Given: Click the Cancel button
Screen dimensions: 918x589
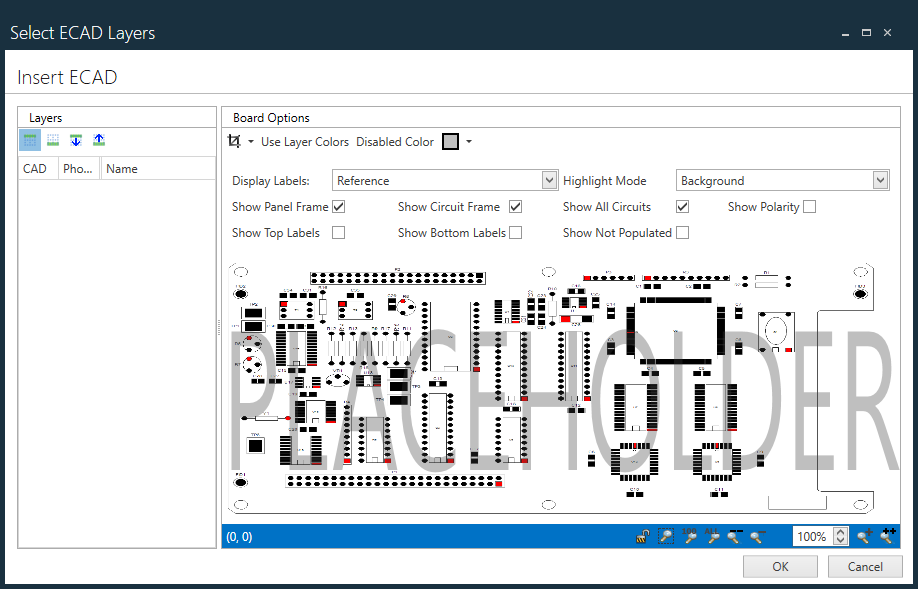Looking at the screenshot, I should click(864, 566).
